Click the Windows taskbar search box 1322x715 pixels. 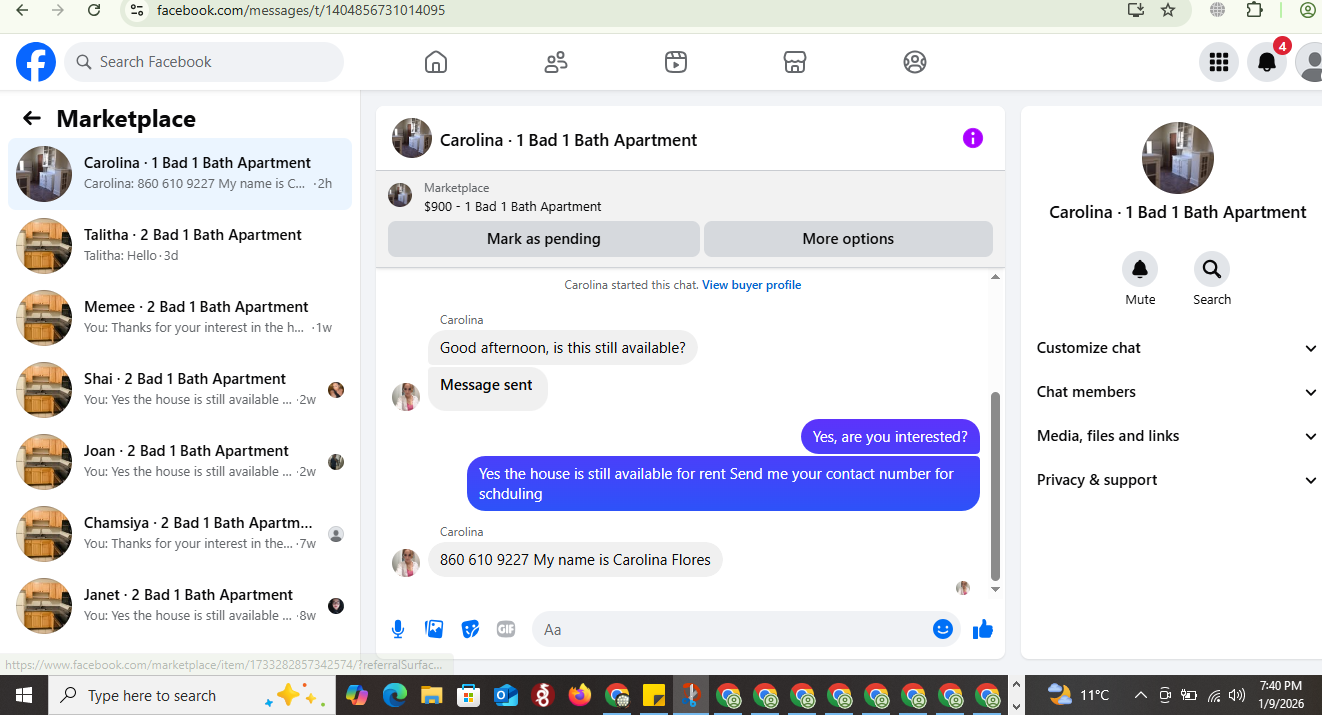tap(190, 695)
